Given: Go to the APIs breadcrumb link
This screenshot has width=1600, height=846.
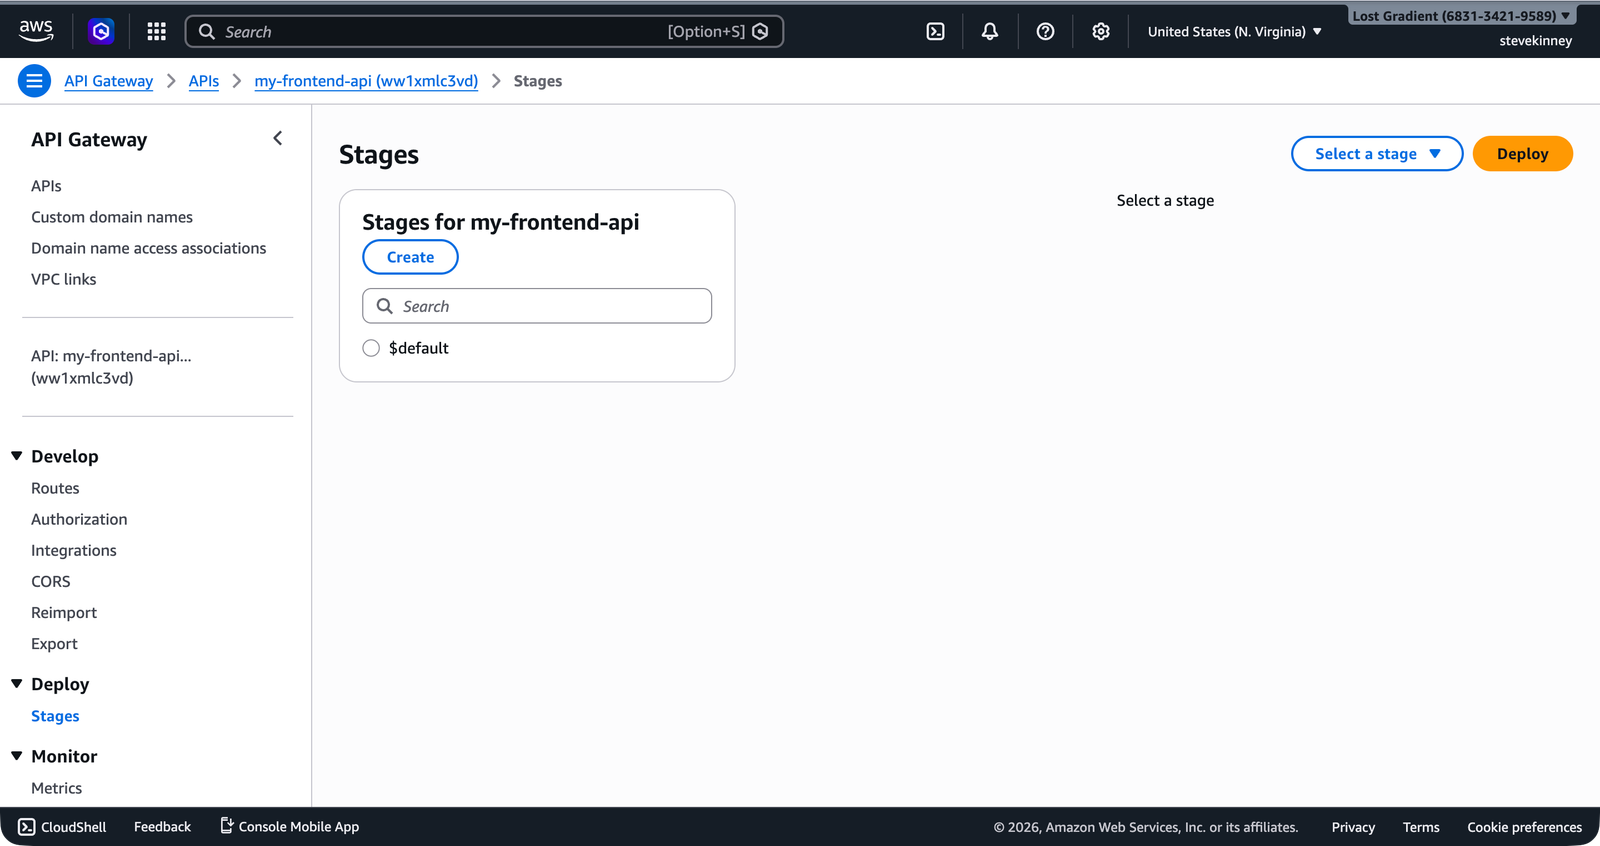Looking at the screenshot, I should tap(204, 81).
